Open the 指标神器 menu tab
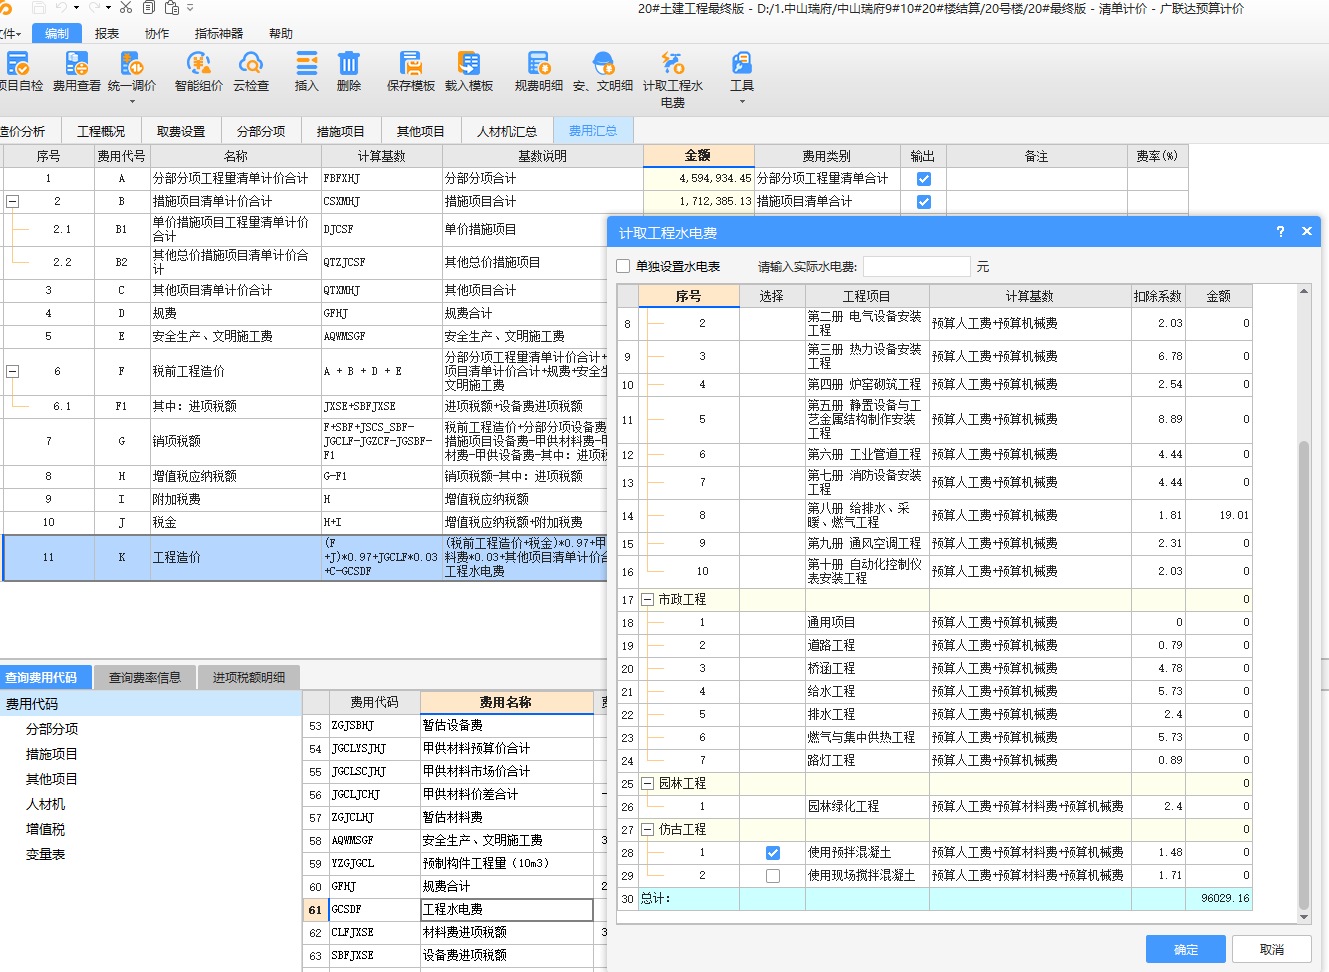The height and width of the screenshot is (972, 1329). tap(219, 33)
